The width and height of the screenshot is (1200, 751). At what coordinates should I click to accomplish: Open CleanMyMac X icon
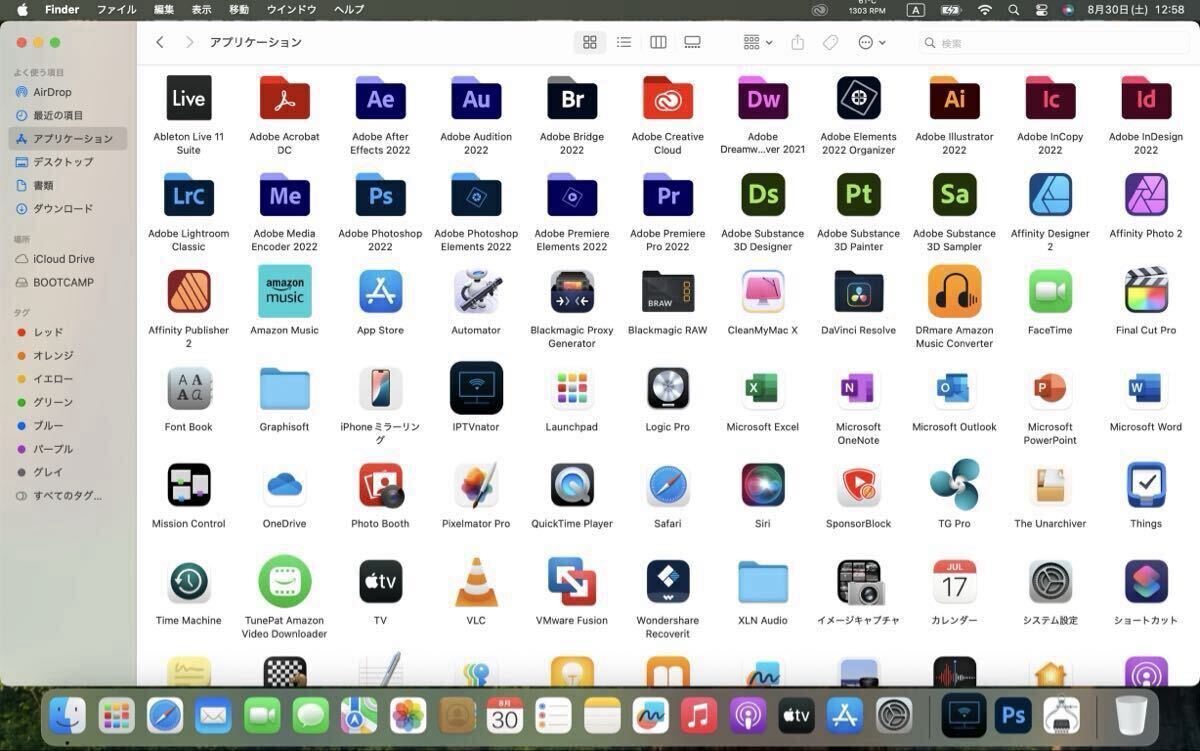(x=763, y=291)
